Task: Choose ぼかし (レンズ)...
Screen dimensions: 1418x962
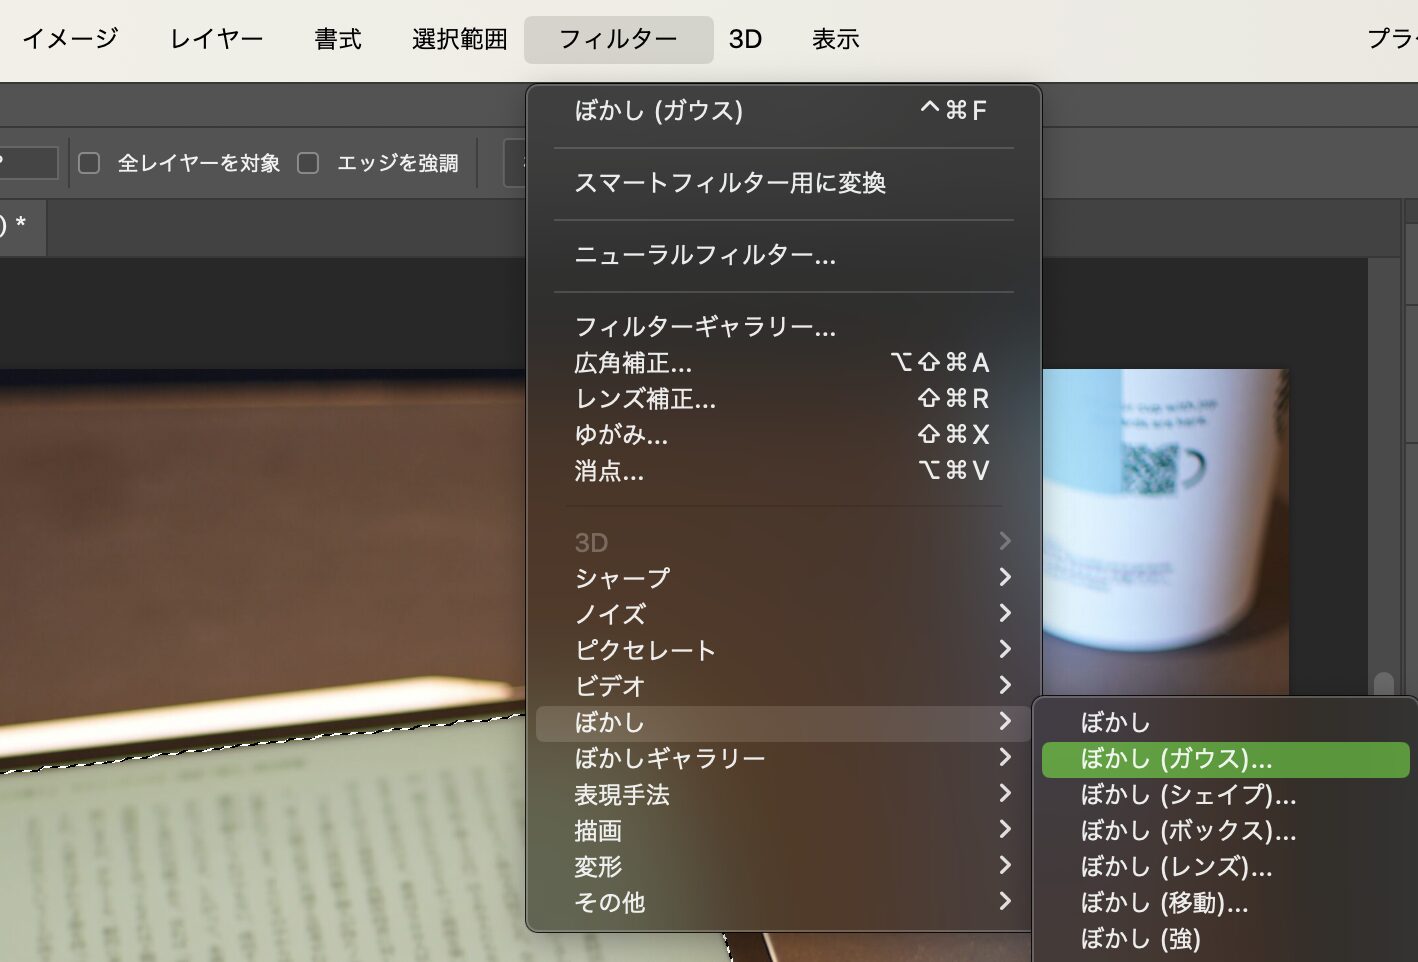Action: point(1225,867)
